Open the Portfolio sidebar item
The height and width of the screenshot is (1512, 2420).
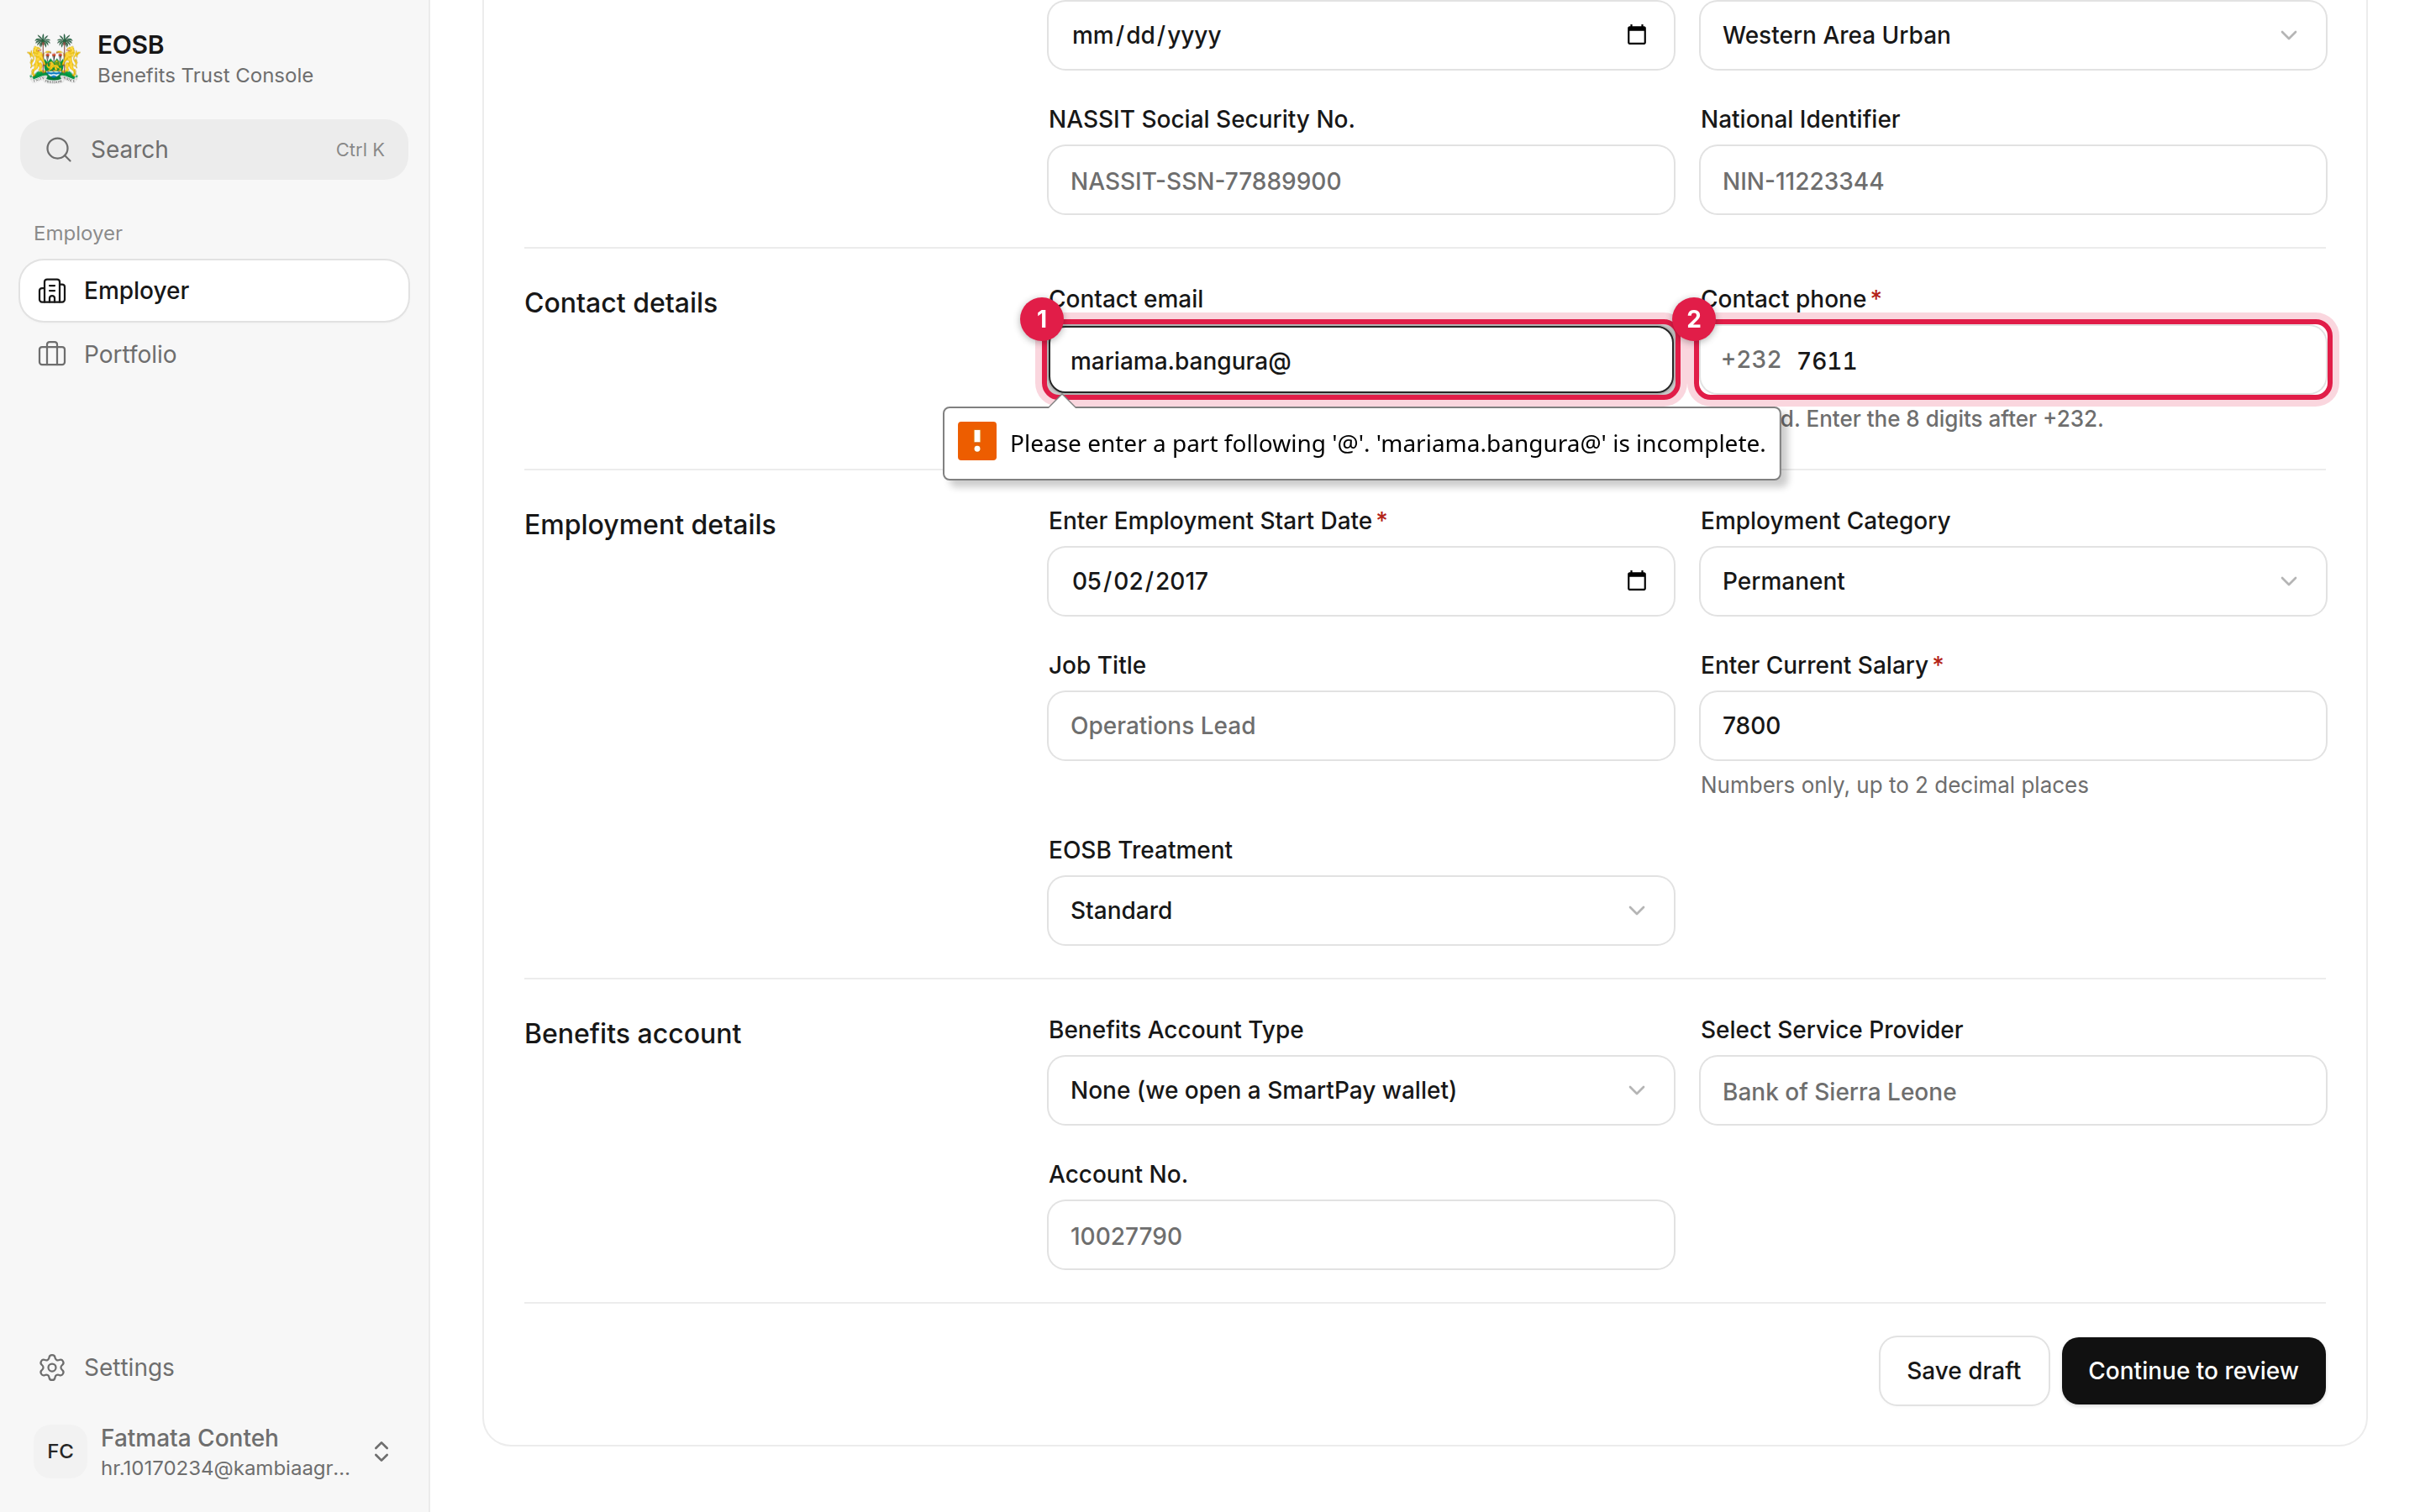tap(214, 354)
